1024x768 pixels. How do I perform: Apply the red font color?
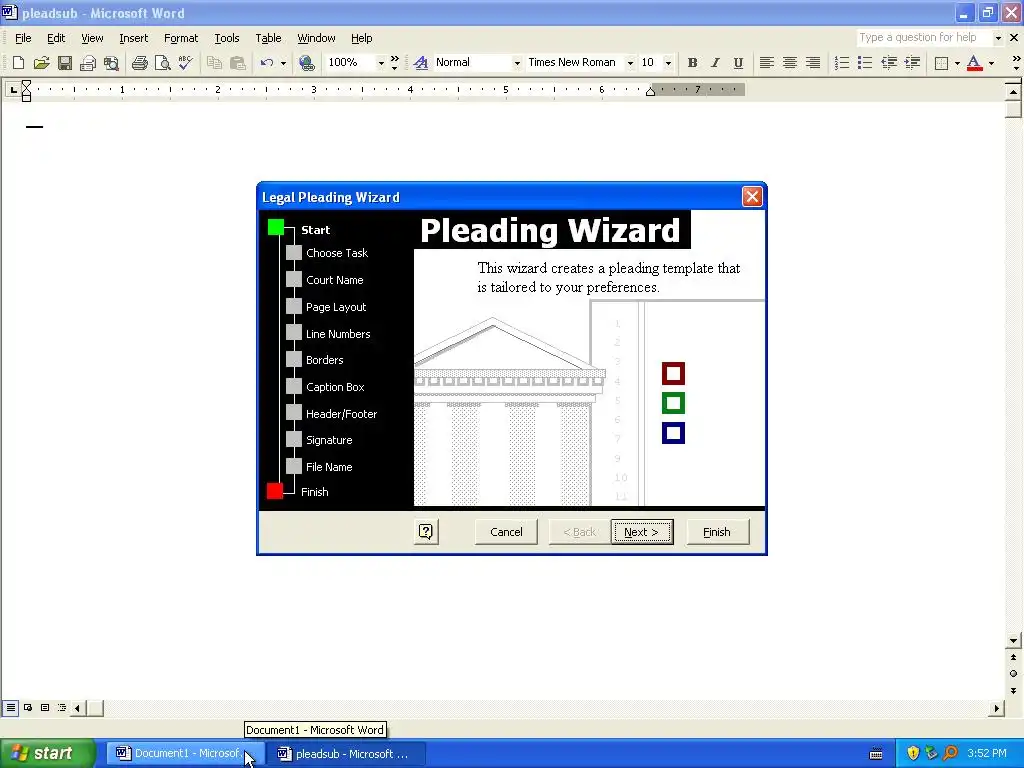point(974,63)
